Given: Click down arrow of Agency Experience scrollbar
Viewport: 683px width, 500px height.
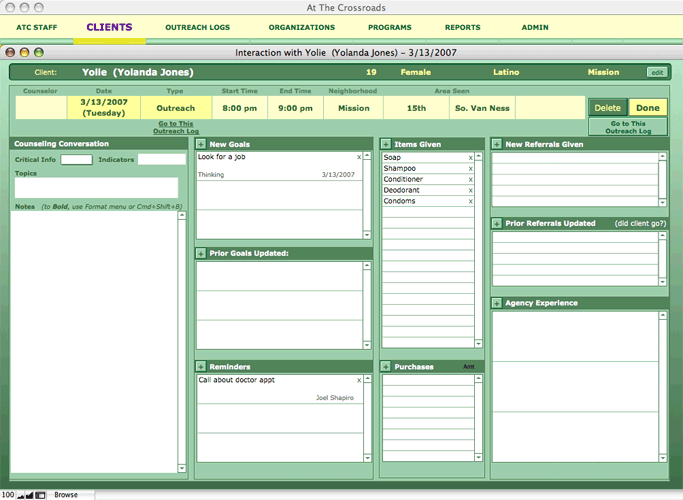Looking at the screenshot, I should click(x=663, y=458).
